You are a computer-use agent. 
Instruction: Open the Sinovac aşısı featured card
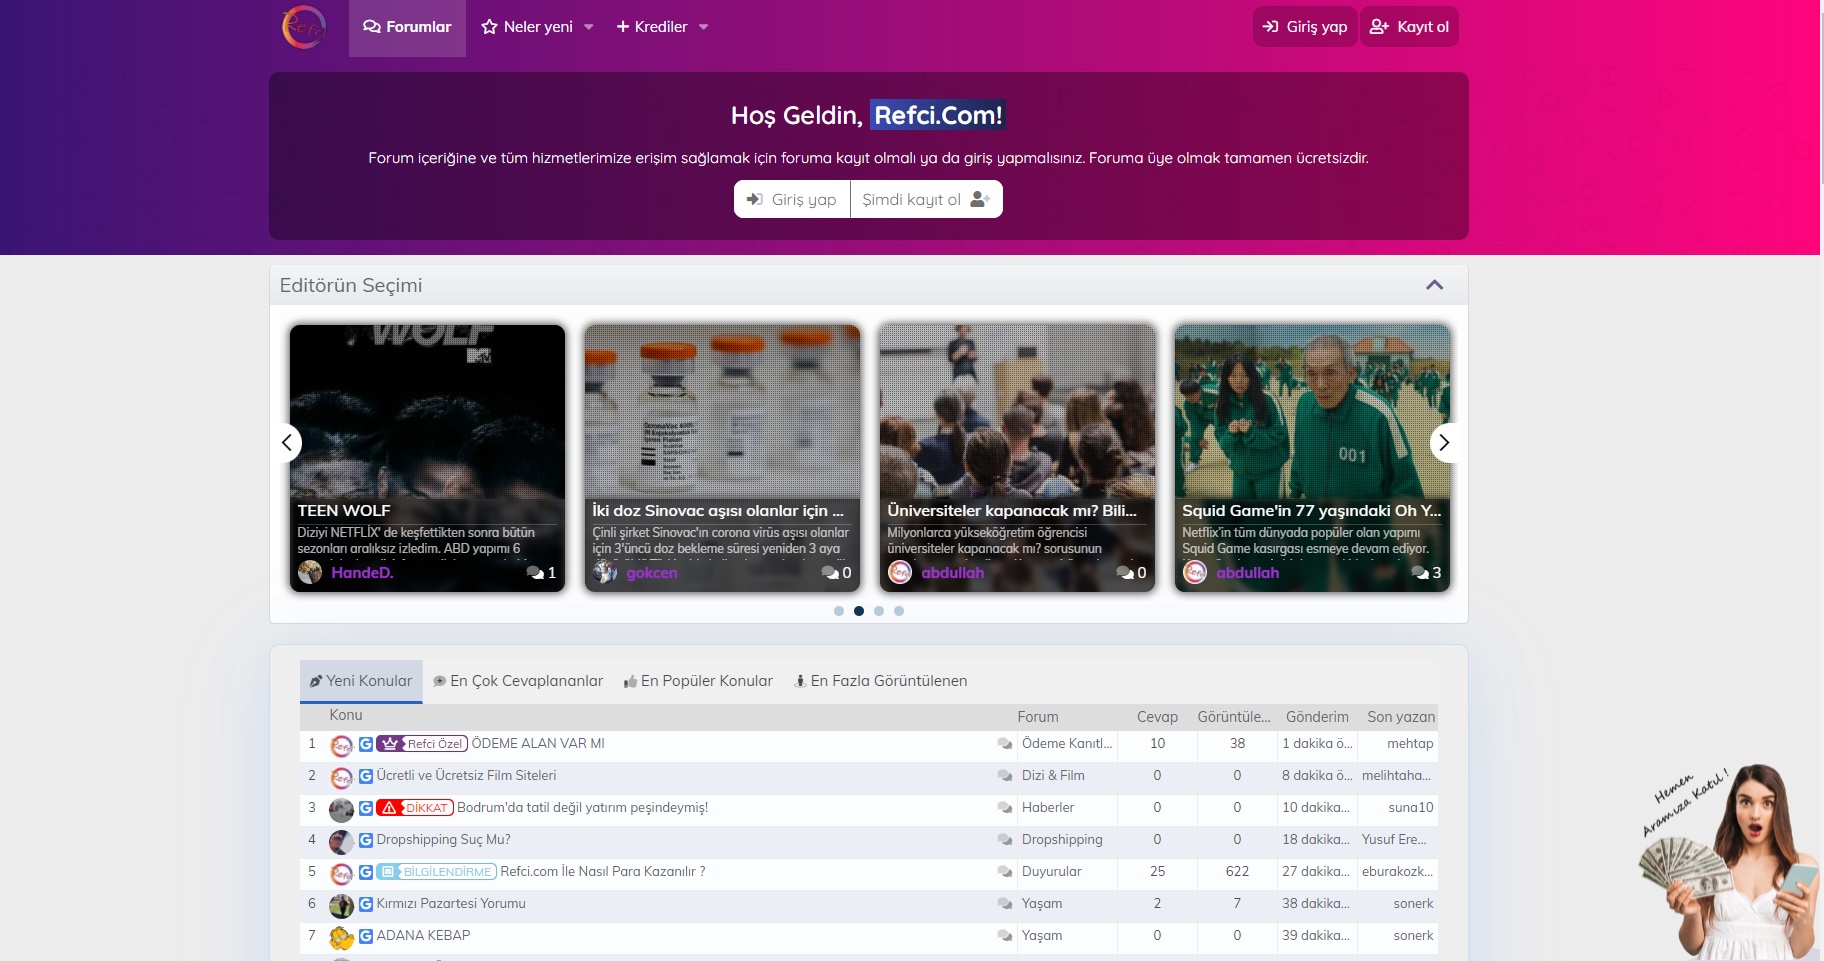[x=722, y=458]
